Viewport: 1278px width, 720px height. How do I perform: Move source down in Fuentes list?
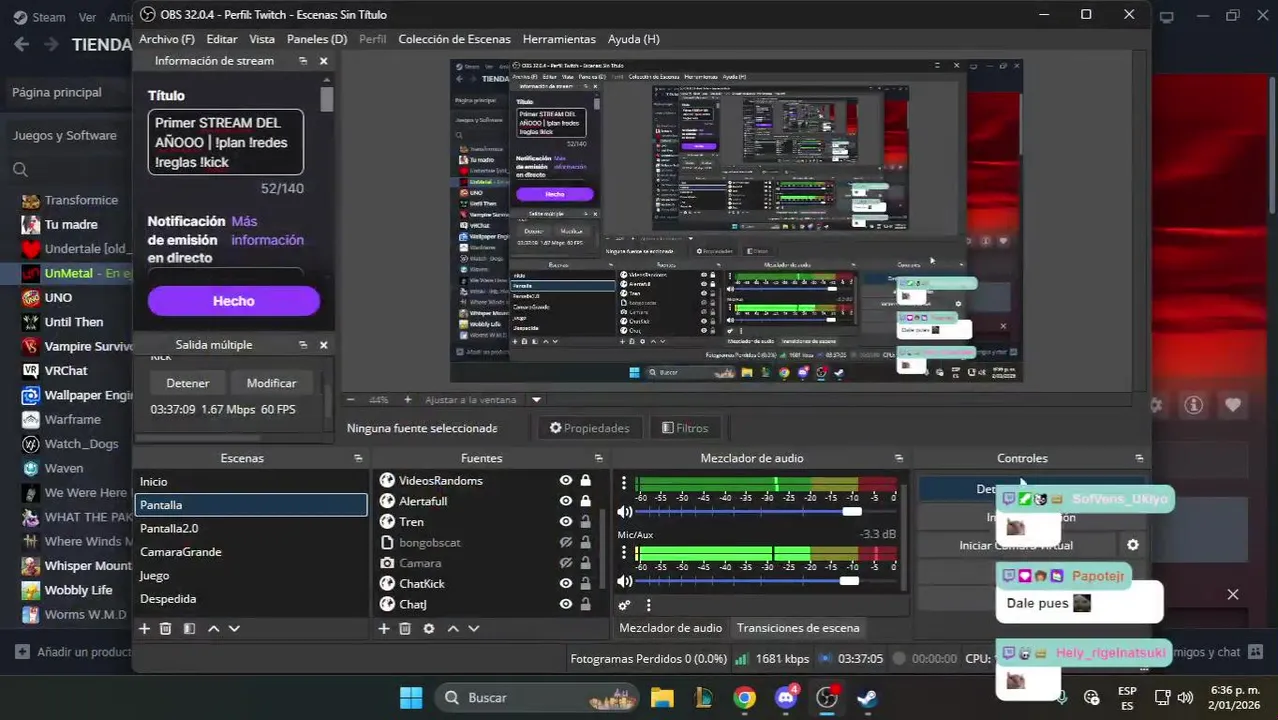coord(474,629)
